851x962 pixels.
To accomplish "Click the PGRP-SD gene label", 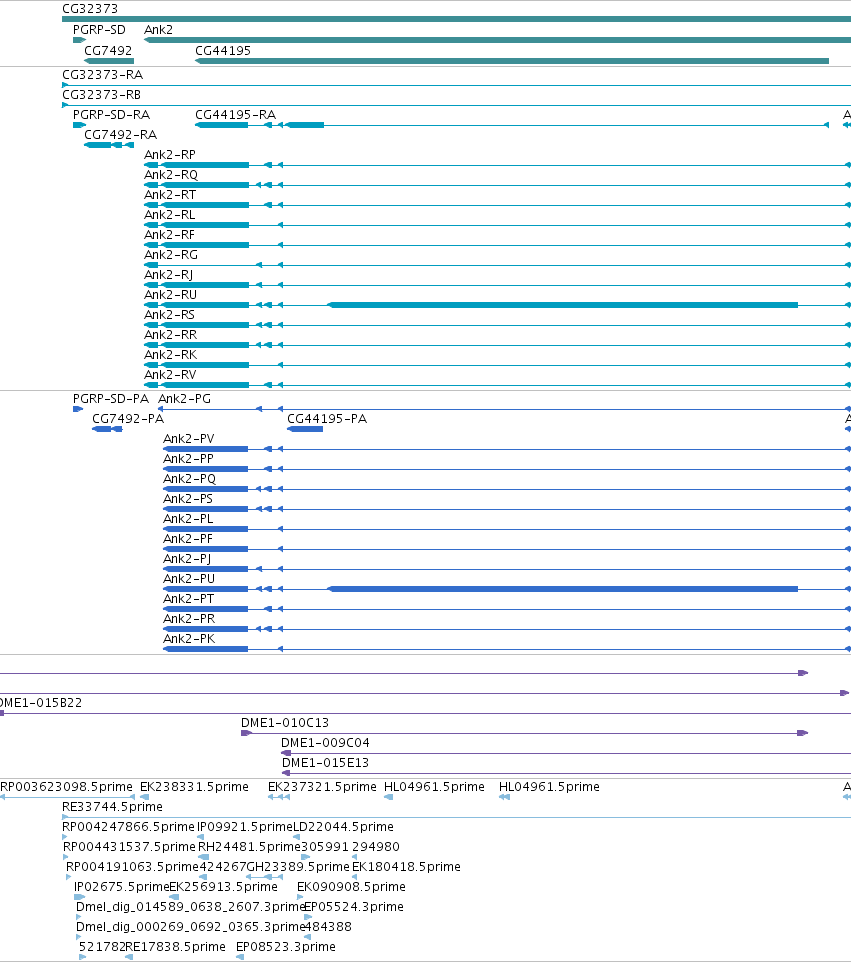I will tap(99, 29).
